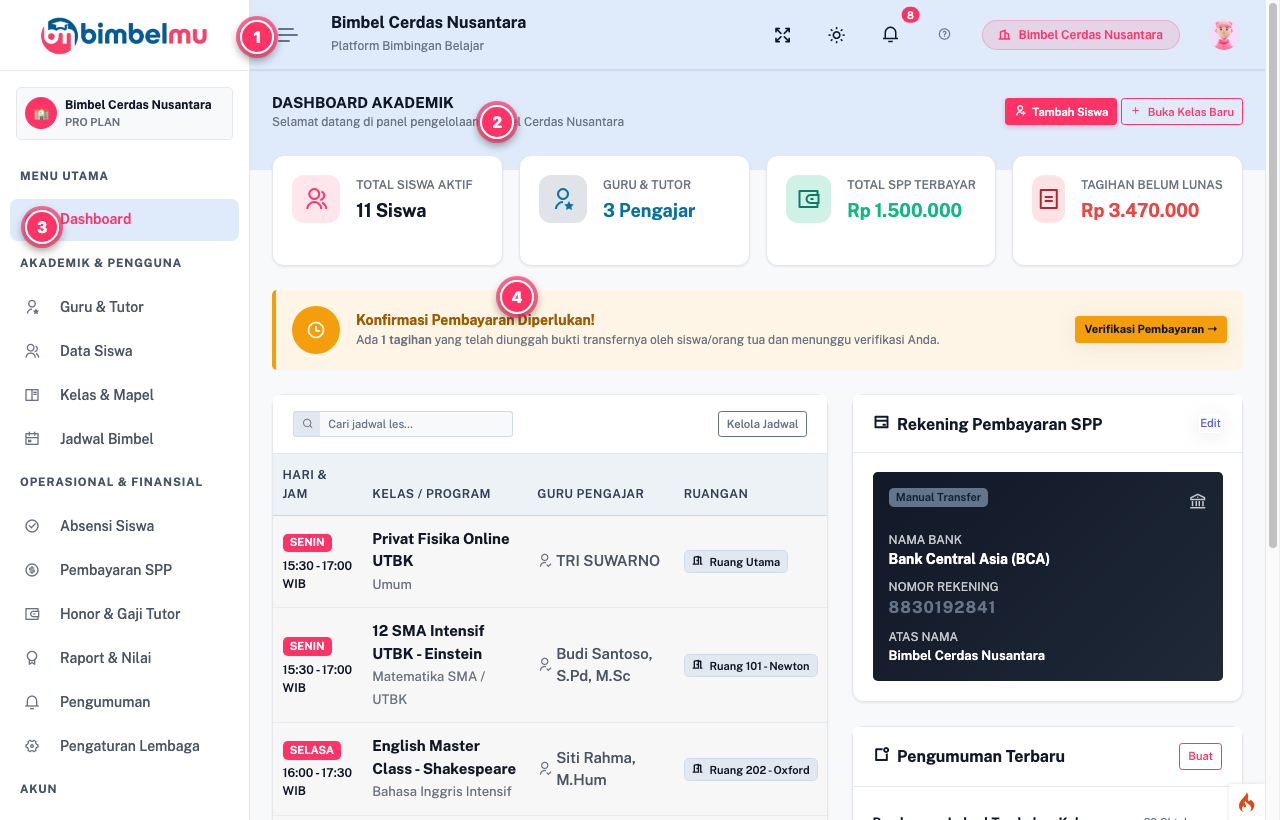Click the Pengaturan Lembaga gear icon
The height and width of the screenshot is (820, 1280).
coord(32,746)
